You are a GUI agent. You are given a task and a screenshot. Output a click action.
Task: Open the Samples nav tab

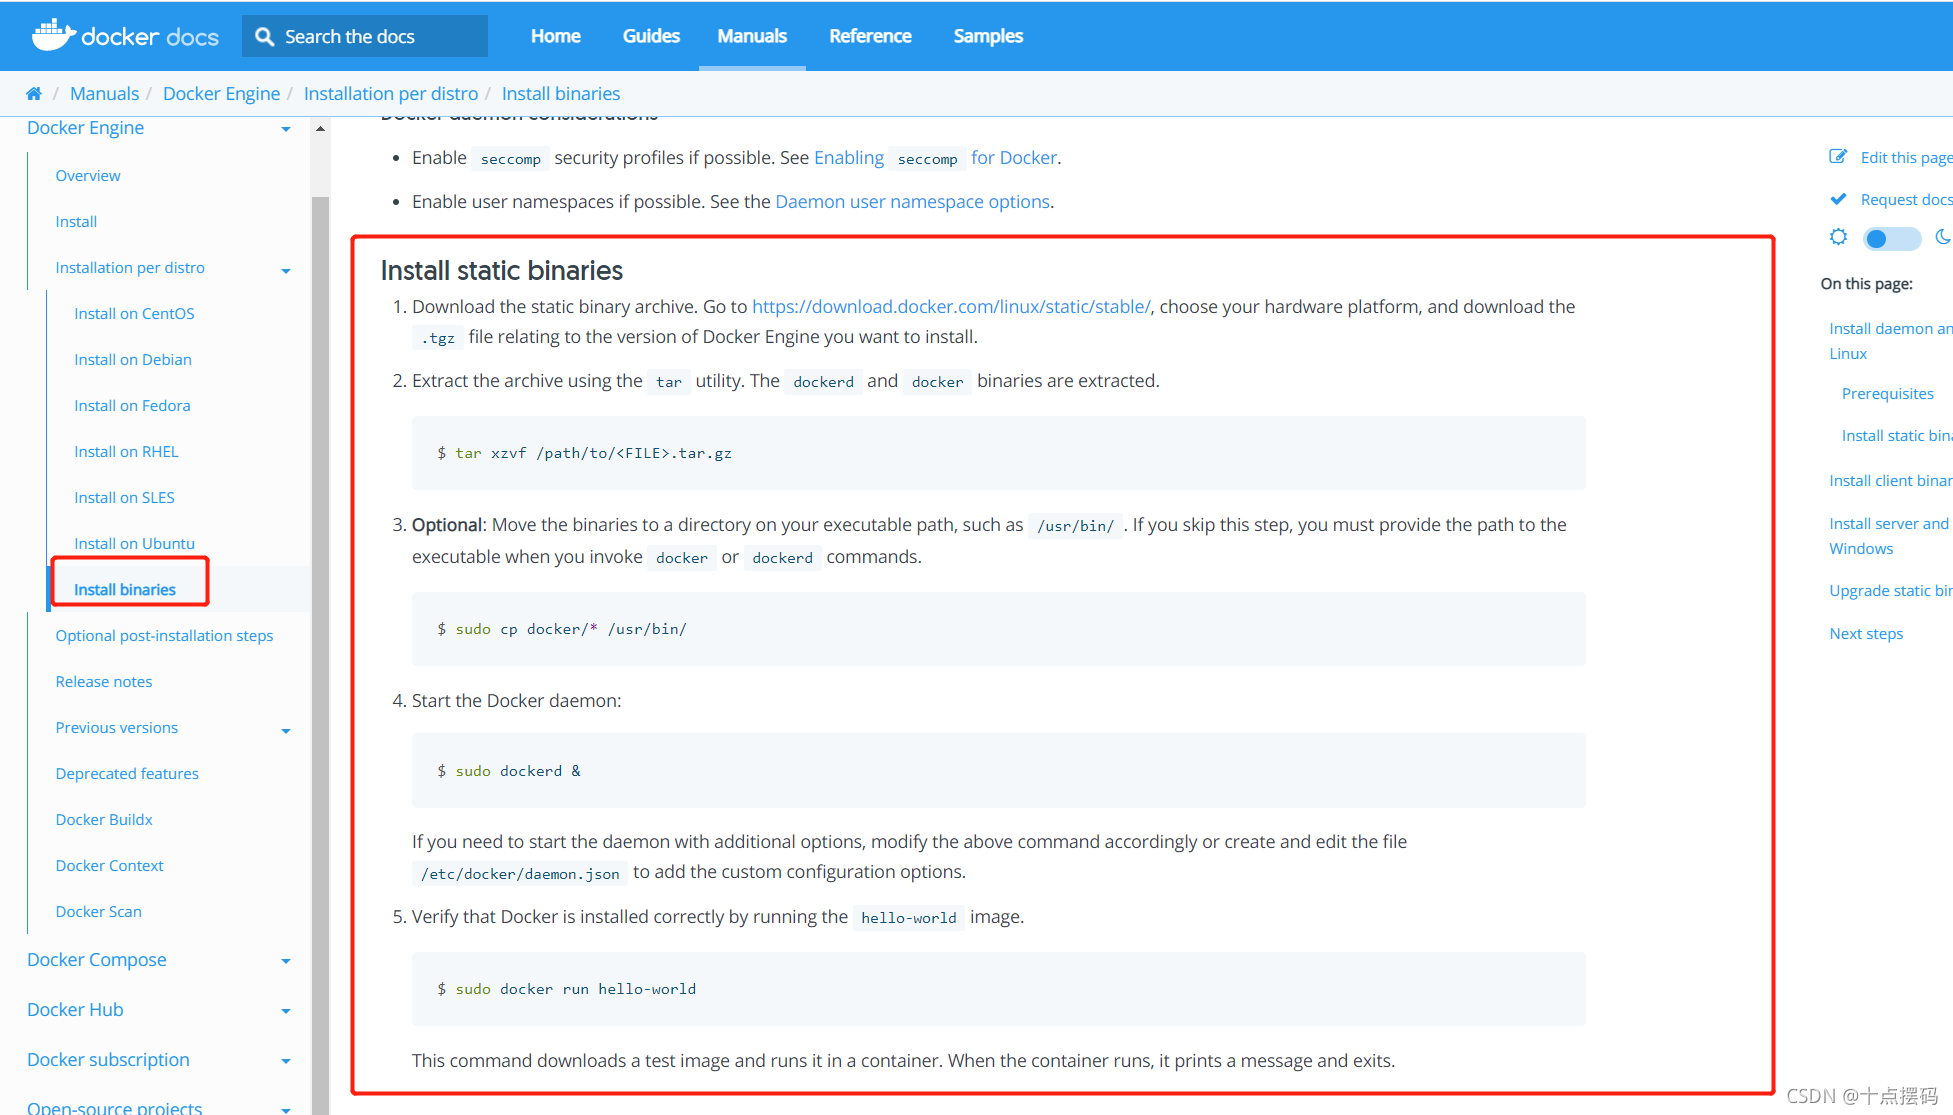[988, 36]
